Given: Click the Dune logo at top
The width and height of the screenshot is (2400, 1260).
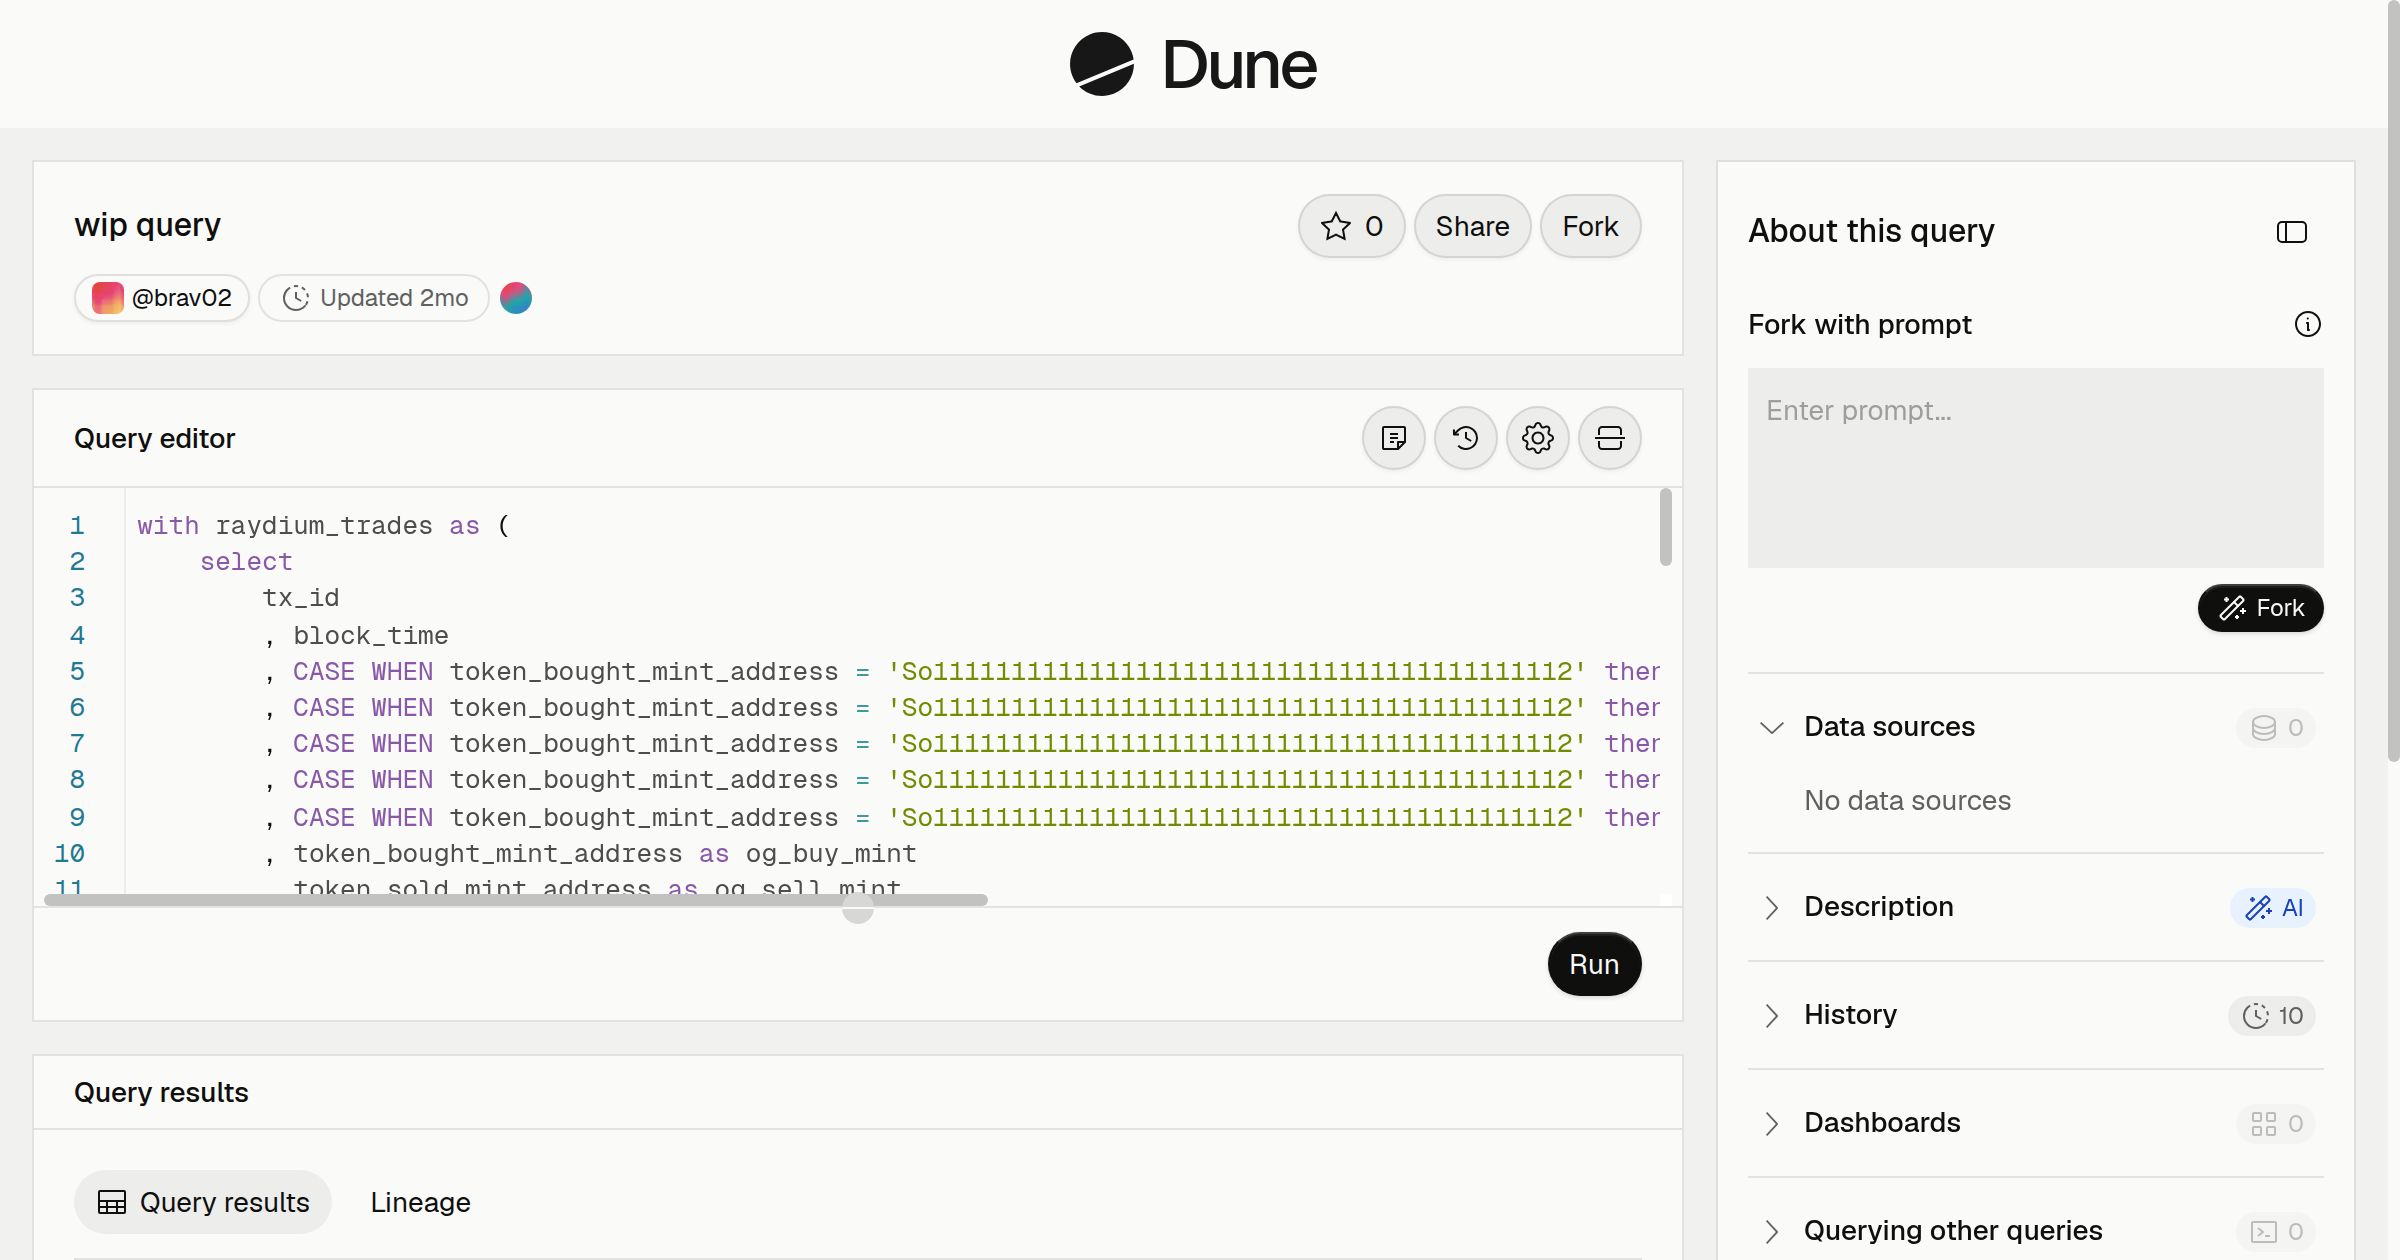Looking at the screenshot, I should [1192, 64].
